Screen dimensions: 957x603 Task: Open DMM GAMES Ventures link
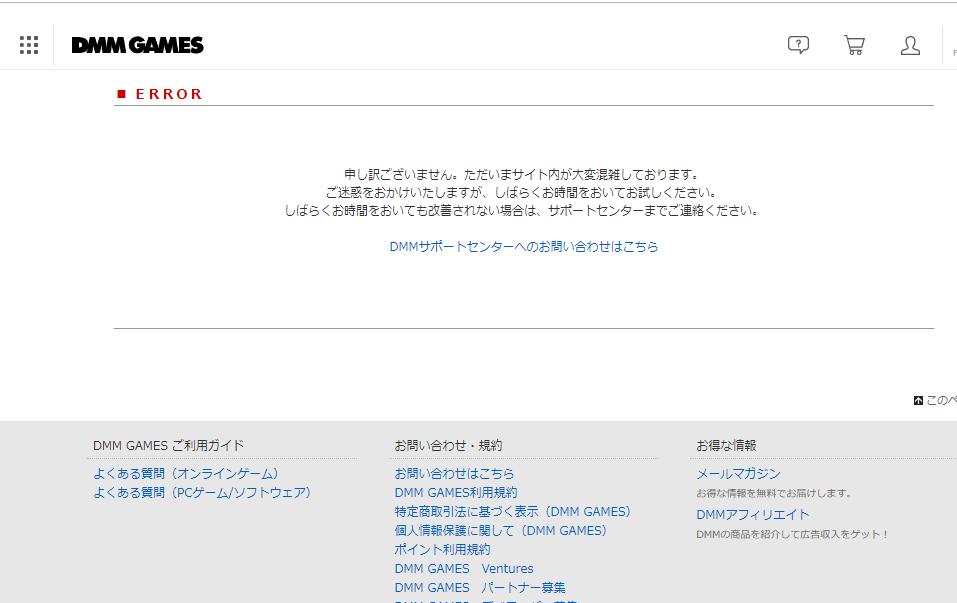[464, 568]
